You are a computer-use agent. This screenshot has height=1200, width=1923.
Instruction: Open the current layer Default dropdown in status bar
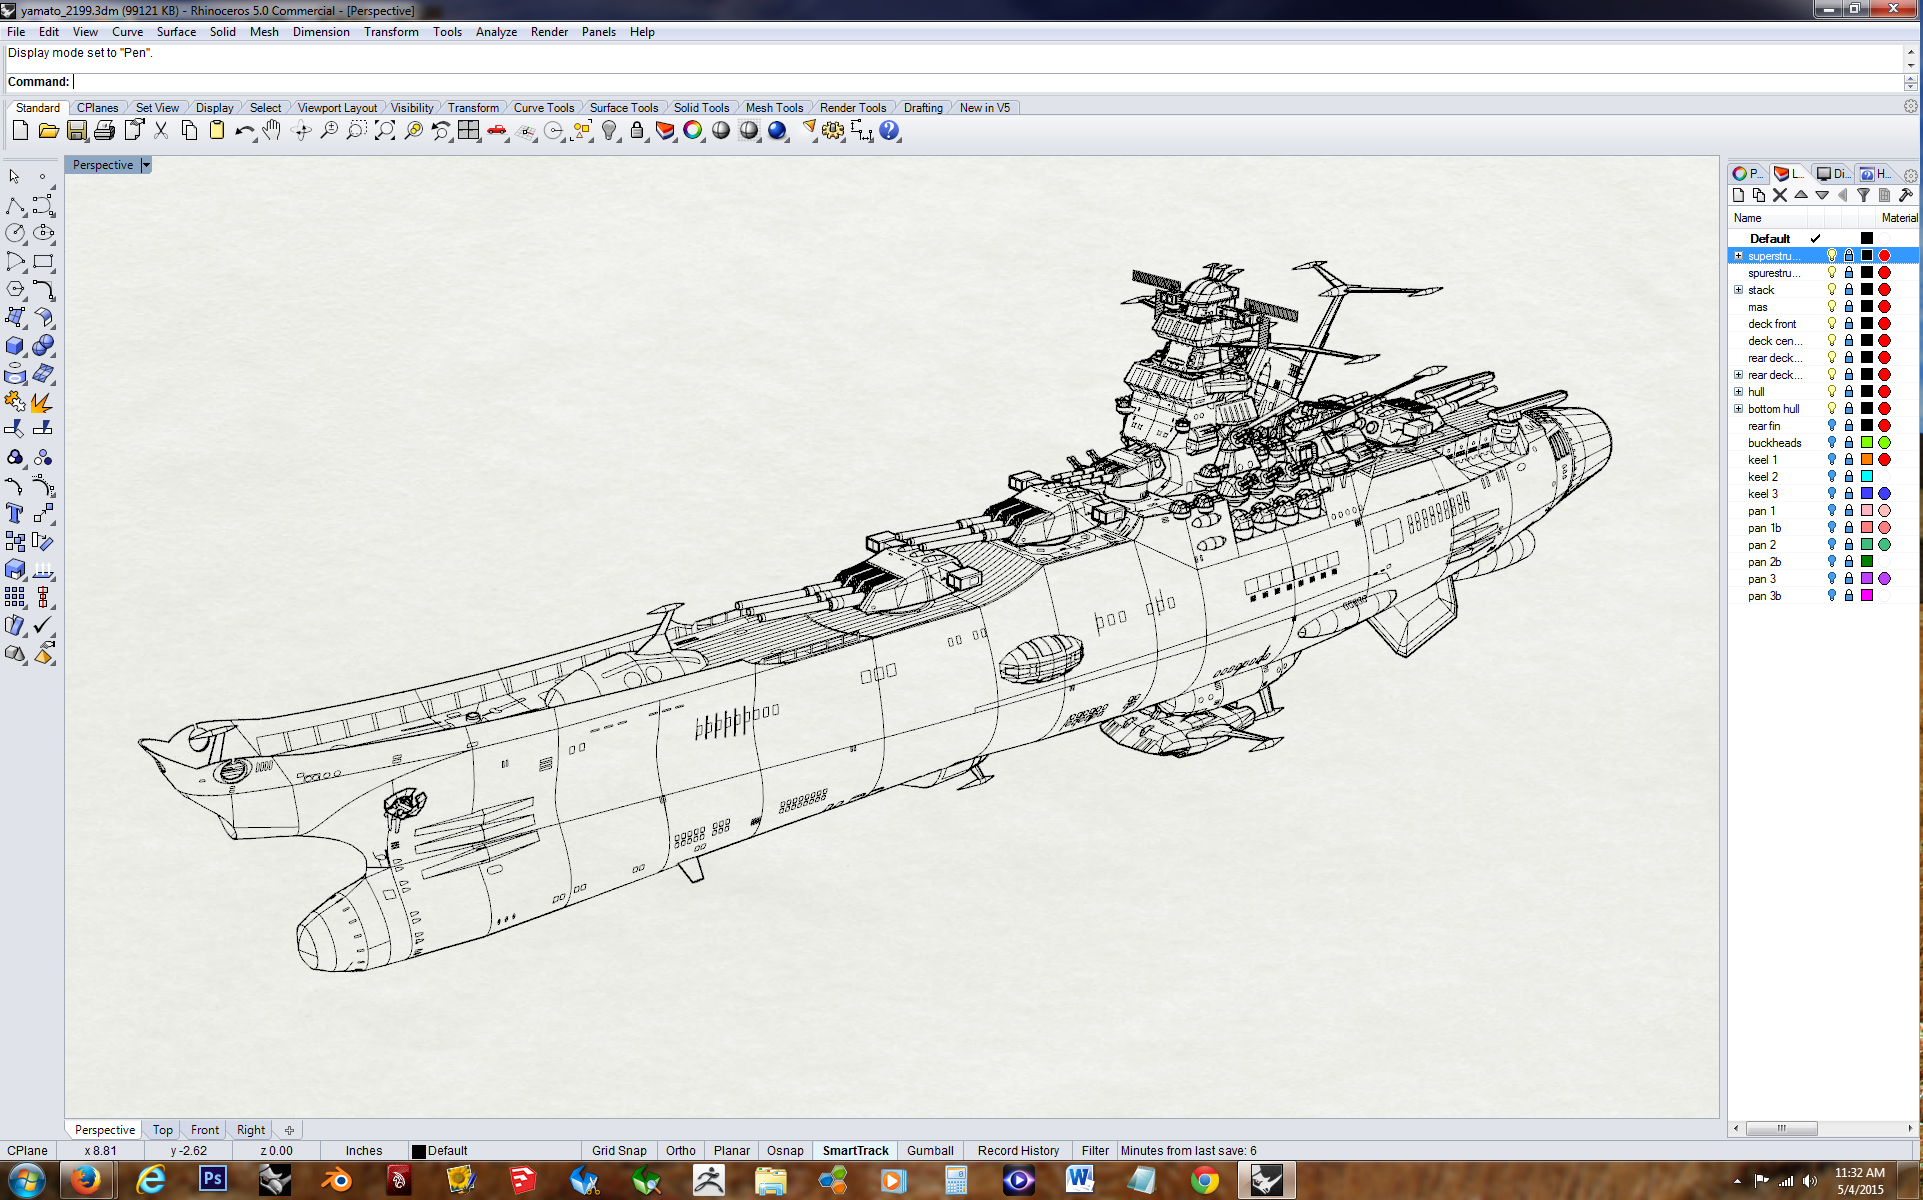pyautogui.click(x=493, y=1151)
